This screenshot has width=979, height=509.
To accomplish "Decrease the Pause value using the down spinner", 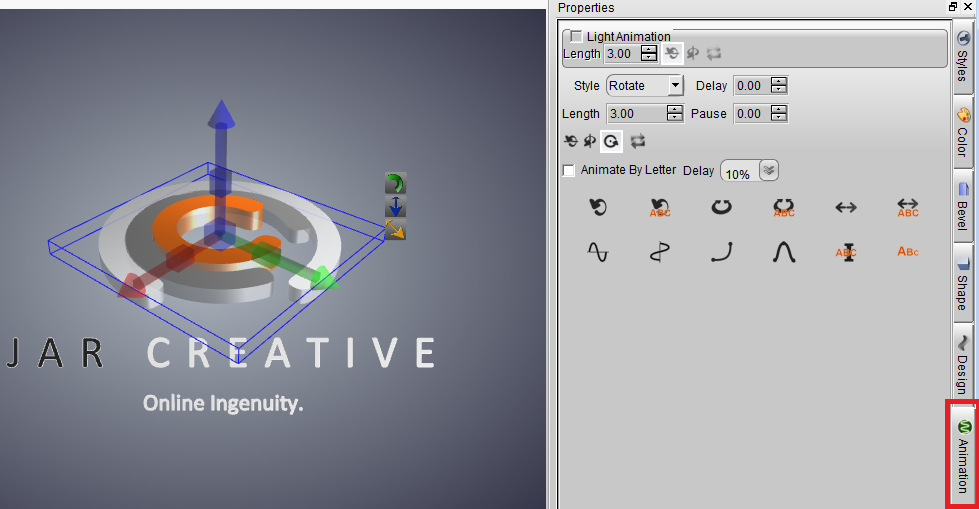I will point(779,117).
